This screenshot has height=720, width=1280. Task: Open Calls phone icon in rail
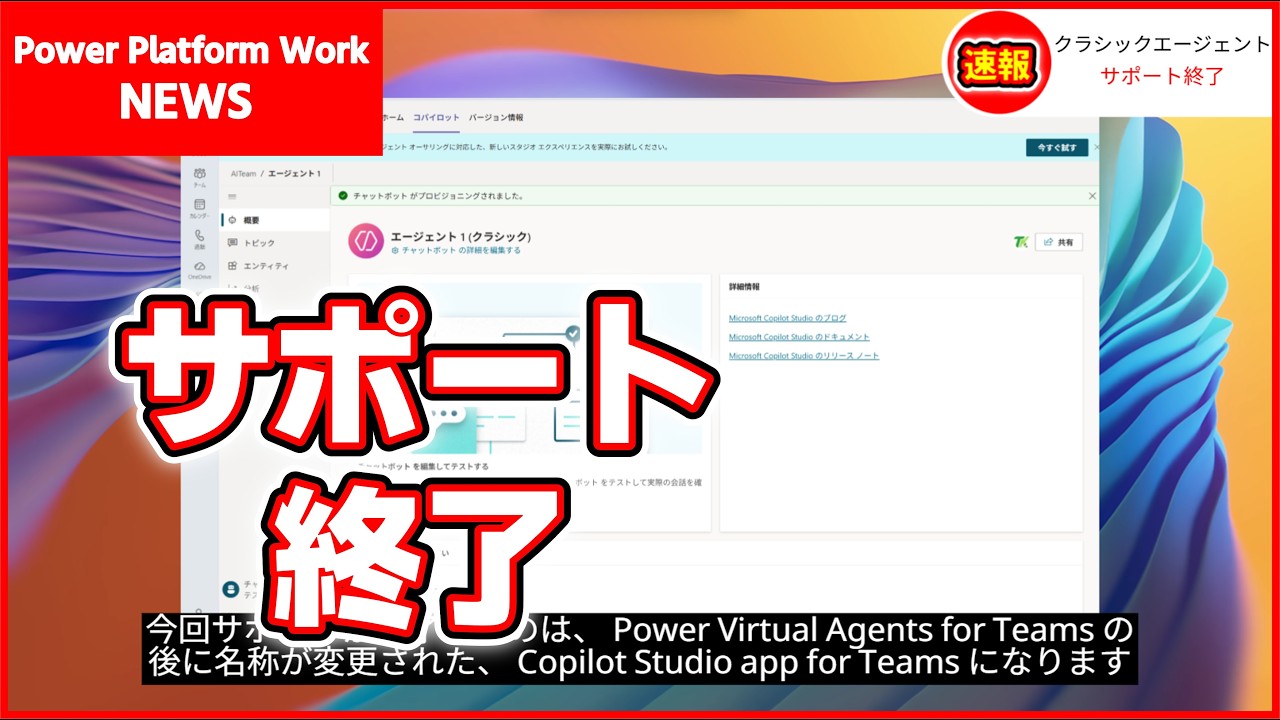(x=200, y=239)
